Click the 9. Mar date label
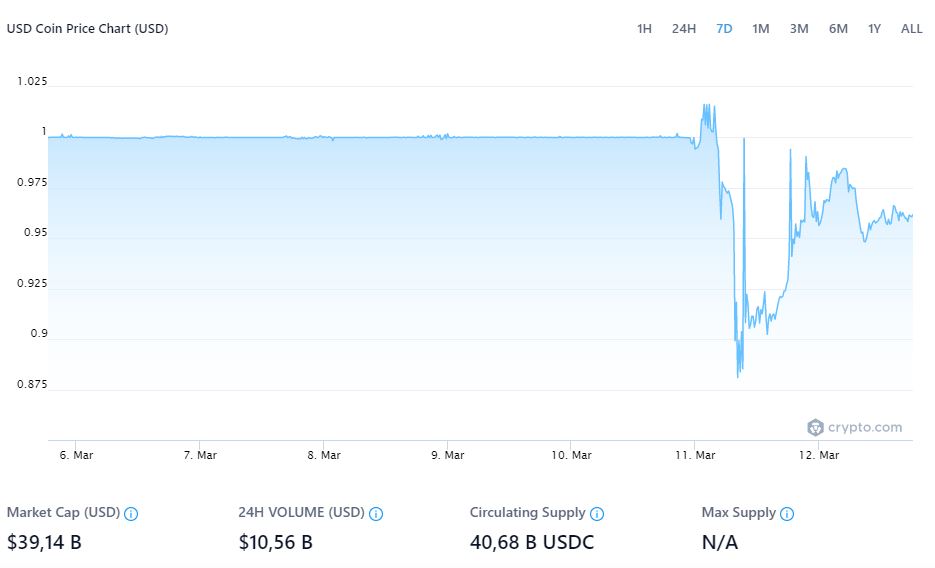 click(x=447, y=455)
